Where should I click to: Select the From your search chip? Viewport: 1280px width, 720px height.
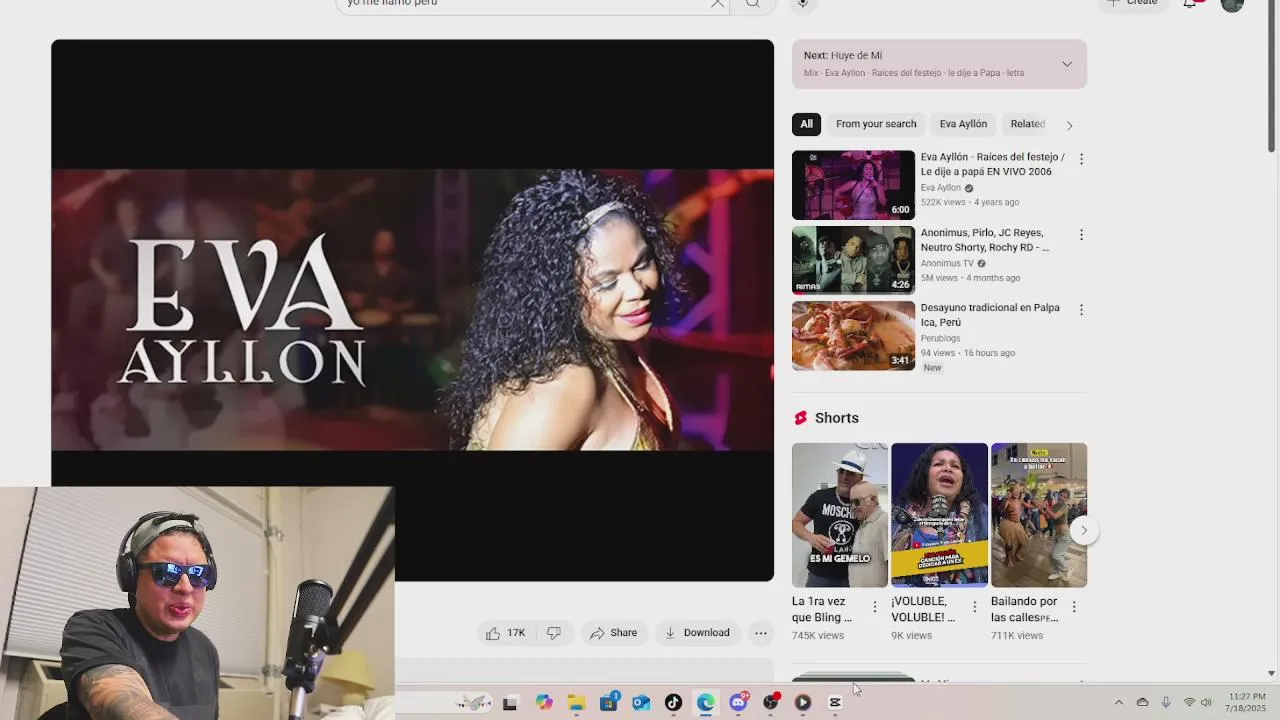(876, 124)
